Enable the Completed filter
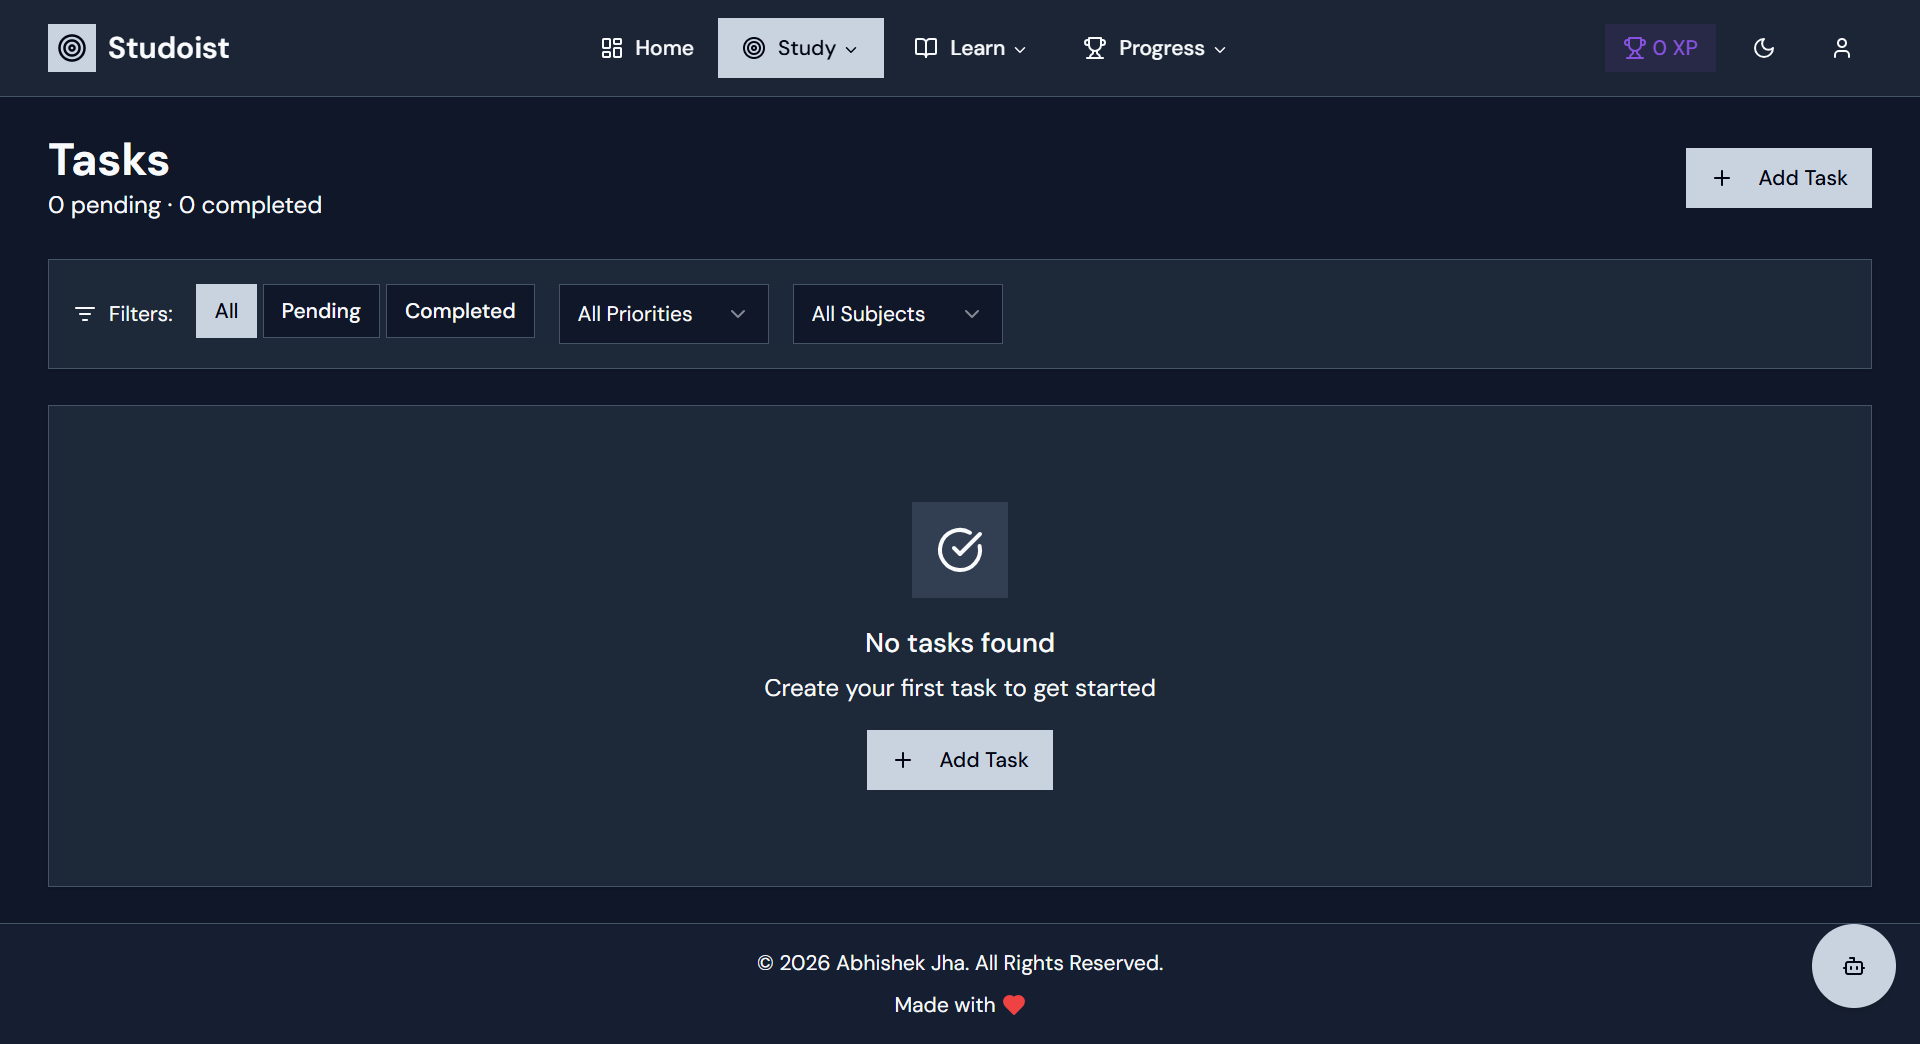 (460, 310)
